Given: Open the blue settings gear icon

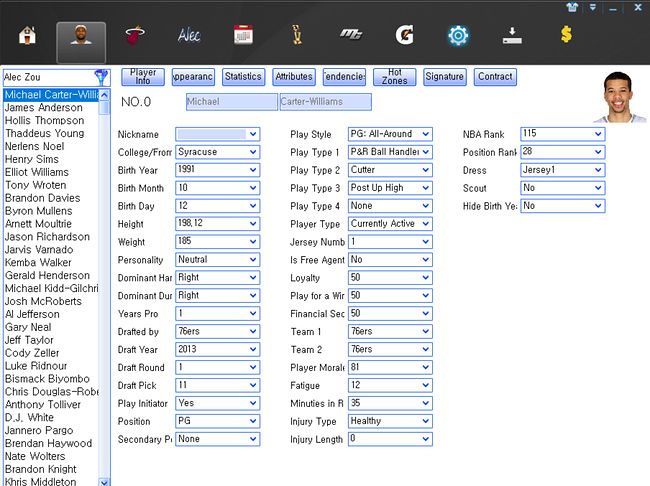Looking at the screenshot, I should tap(458, 37).
